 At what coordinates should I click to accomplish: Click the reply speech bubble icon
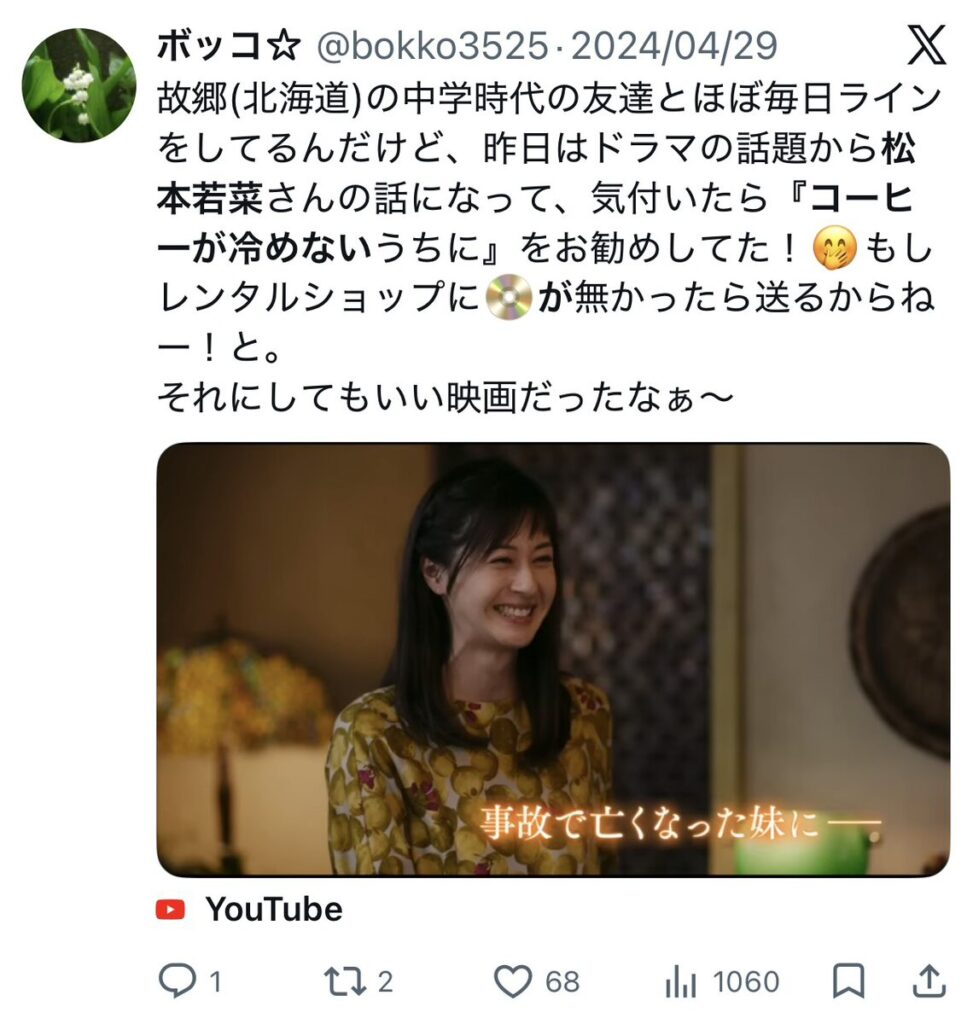(177, 981)
